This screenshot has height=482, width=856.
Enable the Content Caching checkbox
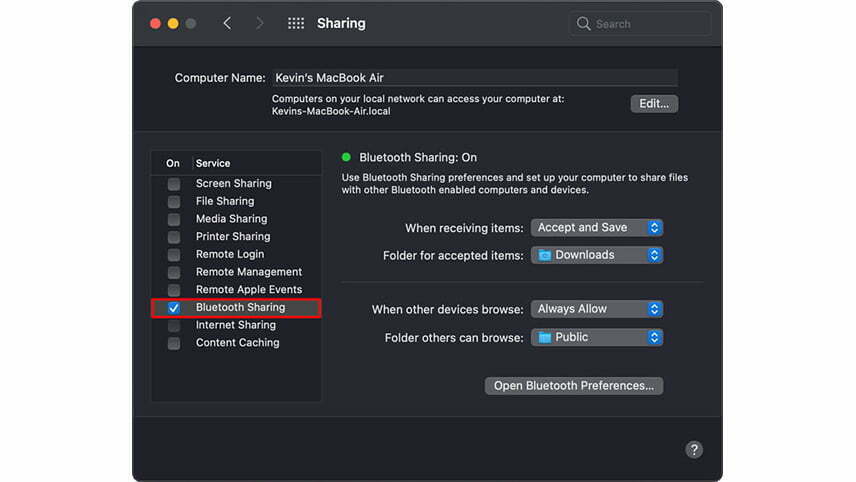[x=174, y=343]
